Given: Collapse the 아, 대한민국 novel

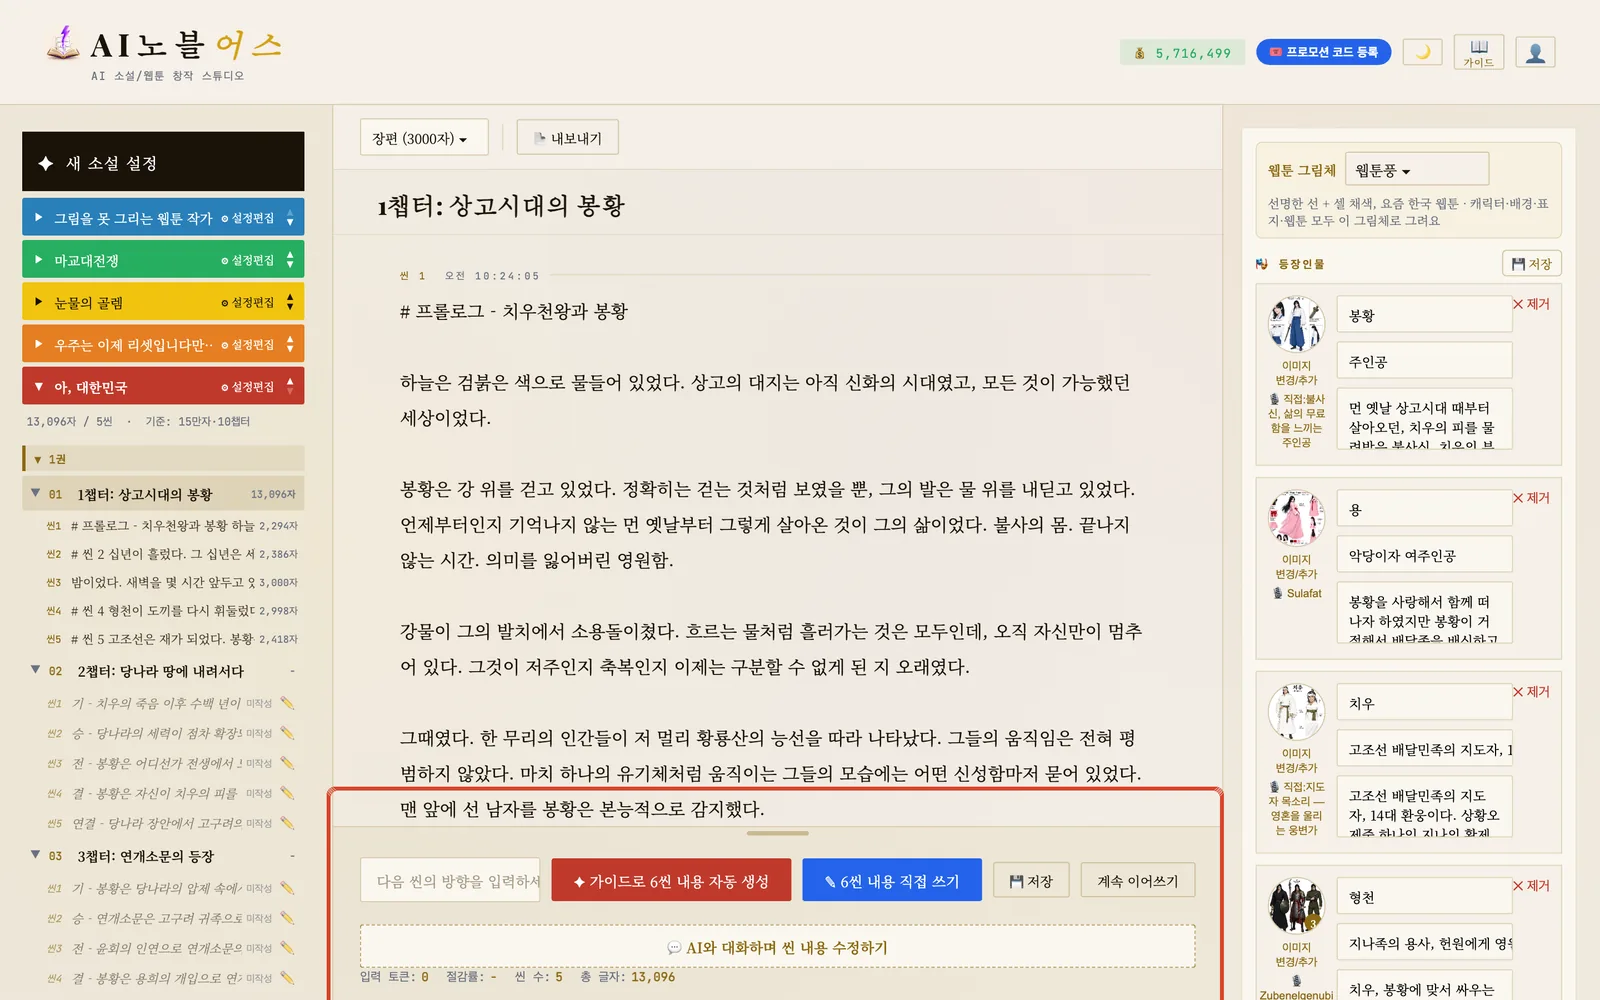Looking at the screenshot, I should 39,387.
